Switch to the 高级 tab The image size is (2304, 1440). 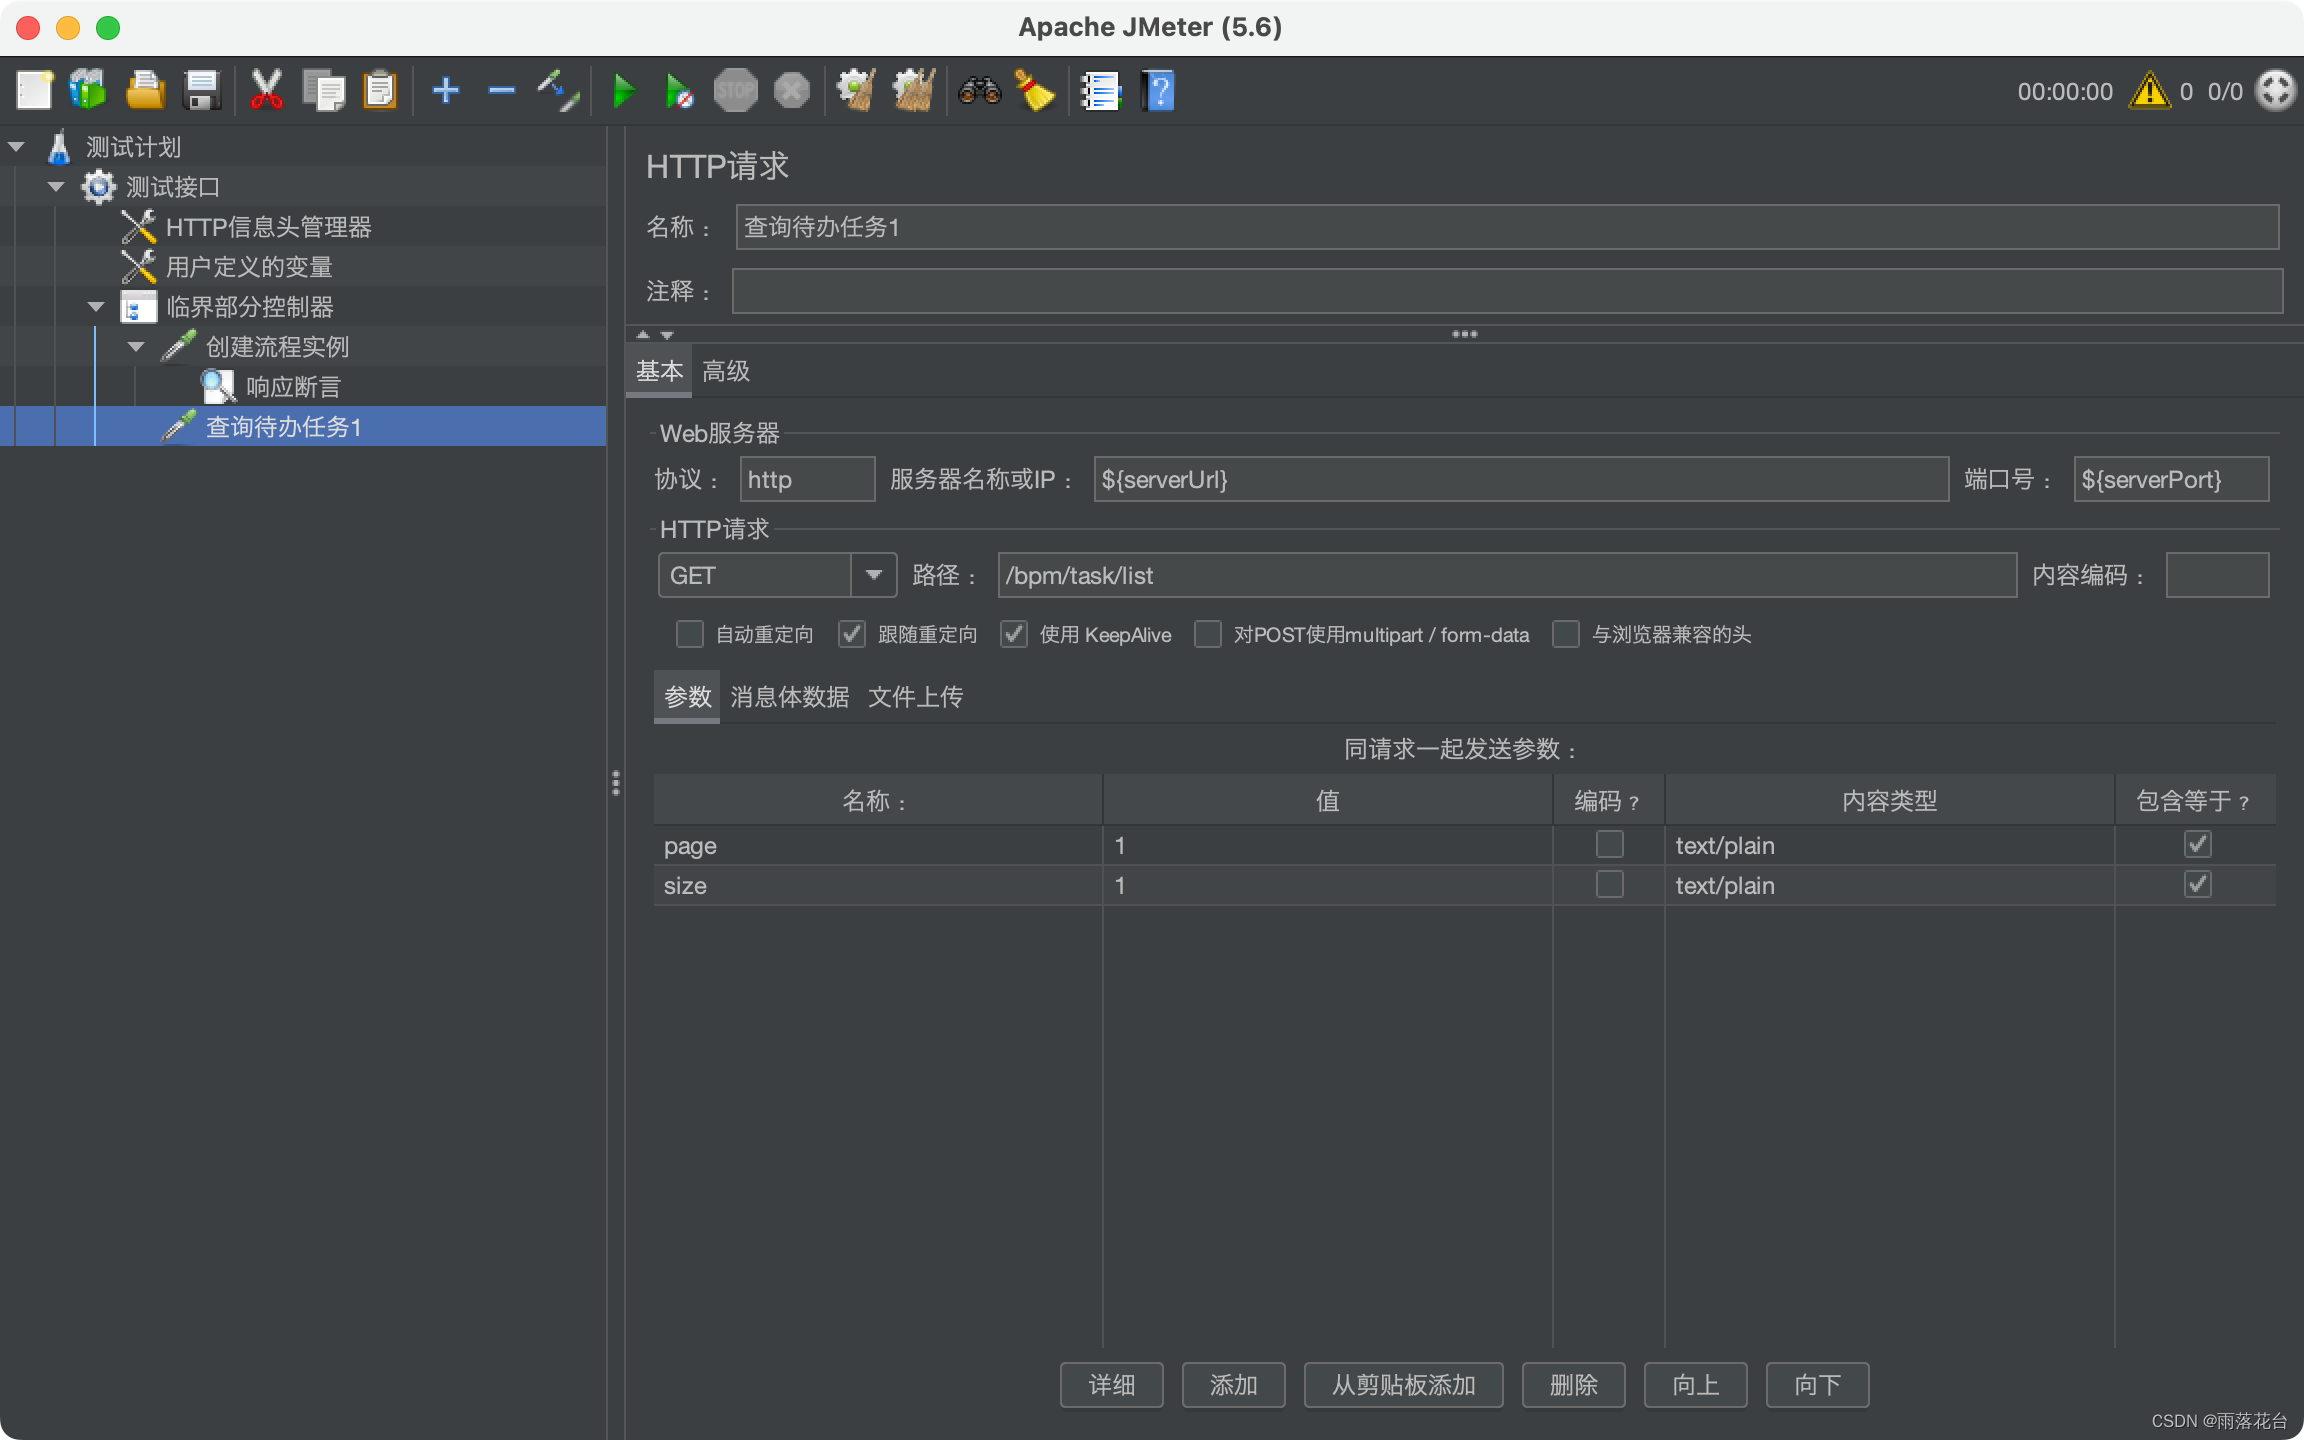726,371
